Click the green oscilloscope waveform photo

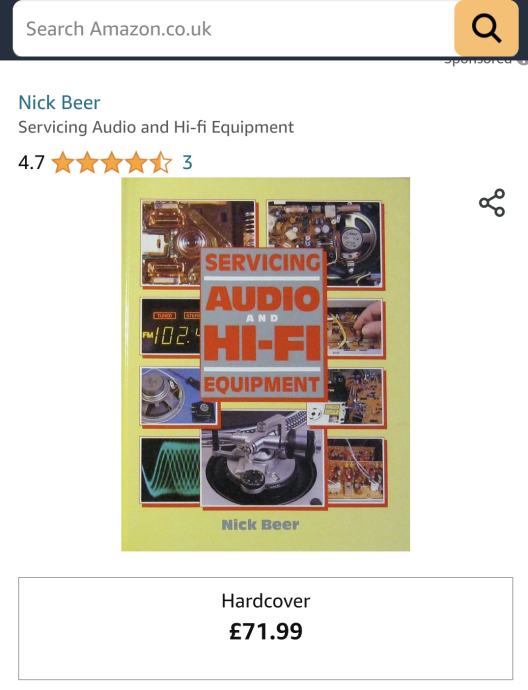(171, 470)
